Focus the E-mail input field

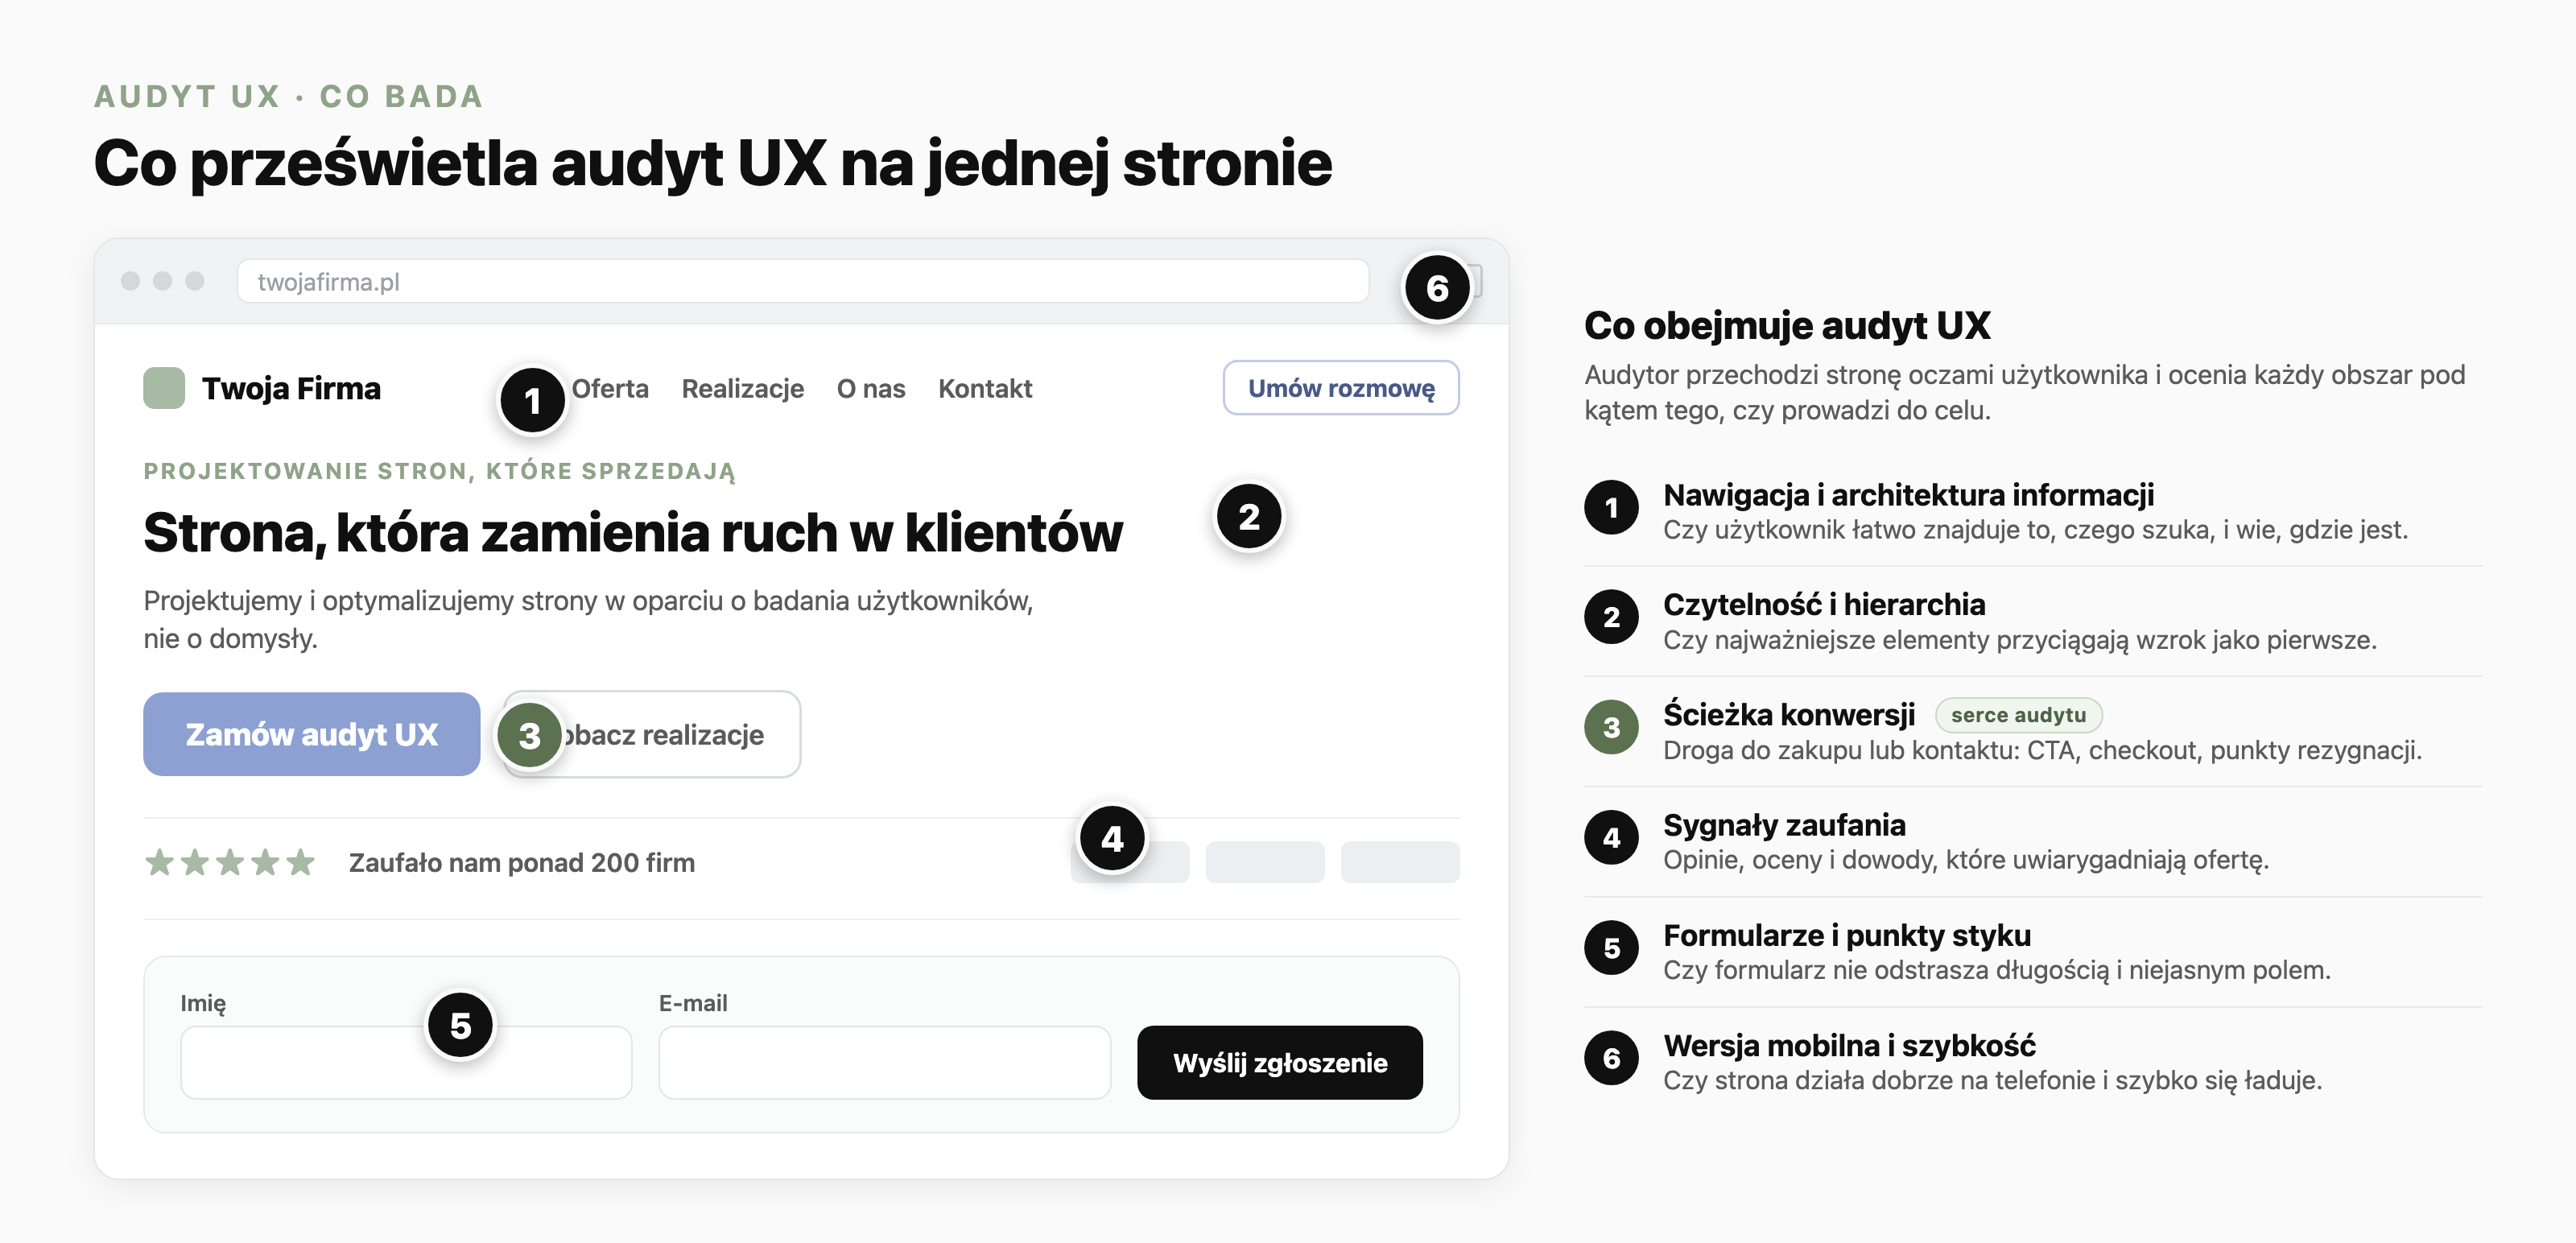point(884,1062)
